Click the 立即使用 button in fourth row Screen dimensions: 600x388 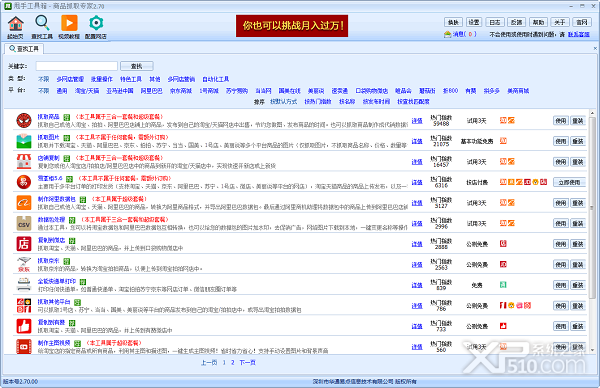(x=569, y=182)
